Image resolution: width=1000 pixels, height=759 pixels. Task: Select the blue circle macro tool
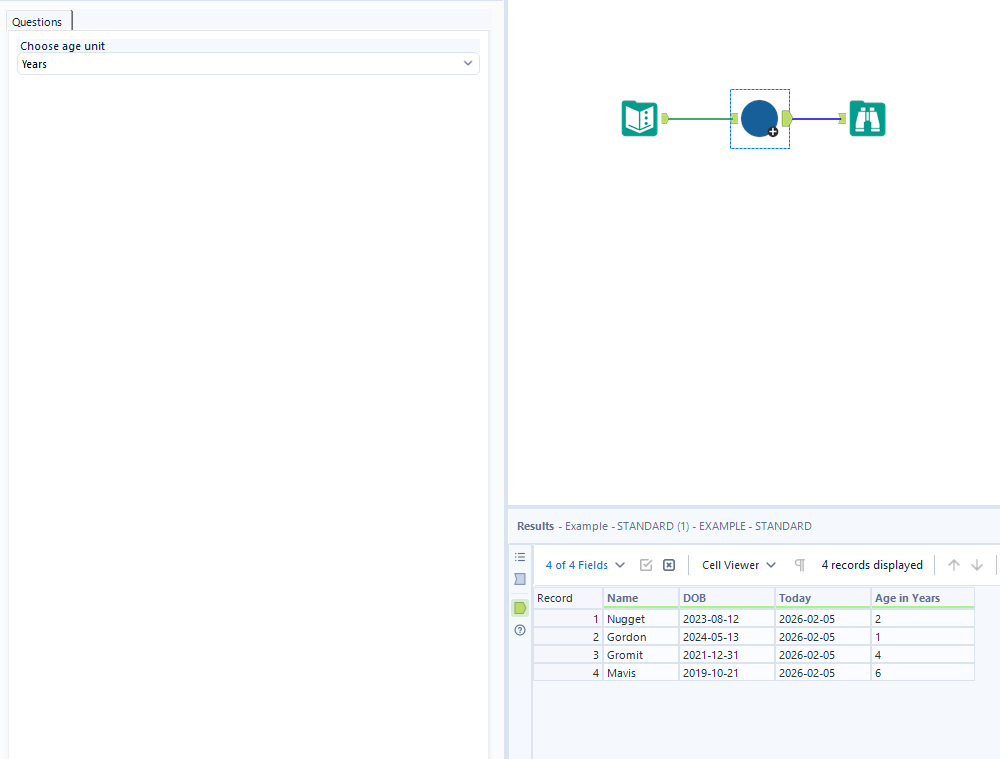coord(759,119)
